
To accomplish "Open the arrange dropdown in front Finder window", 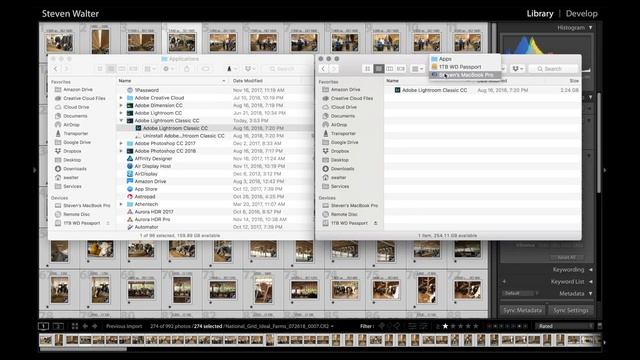I will (417, 69).
